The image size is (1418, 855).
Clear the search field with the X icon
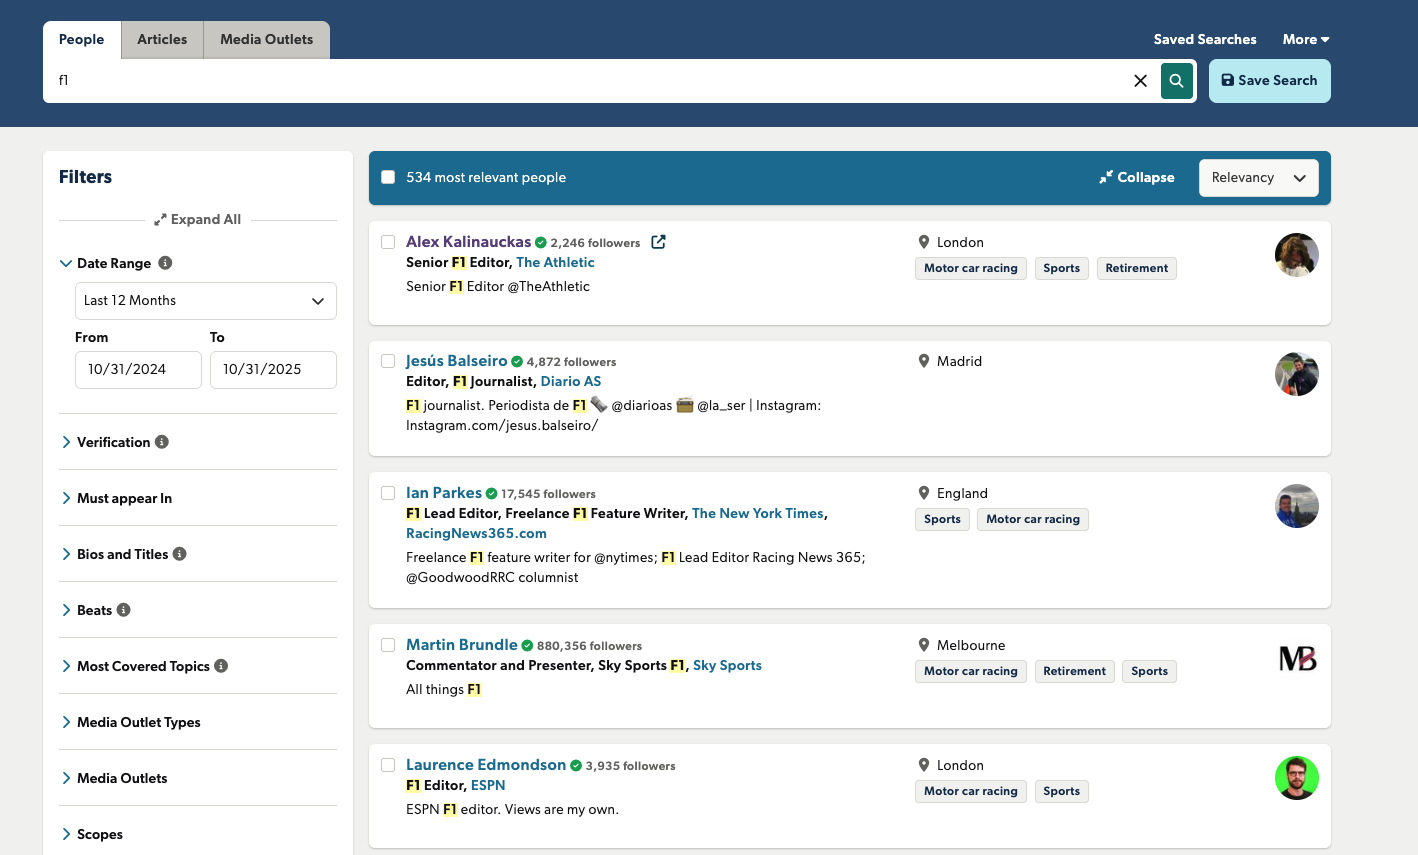1140,81
